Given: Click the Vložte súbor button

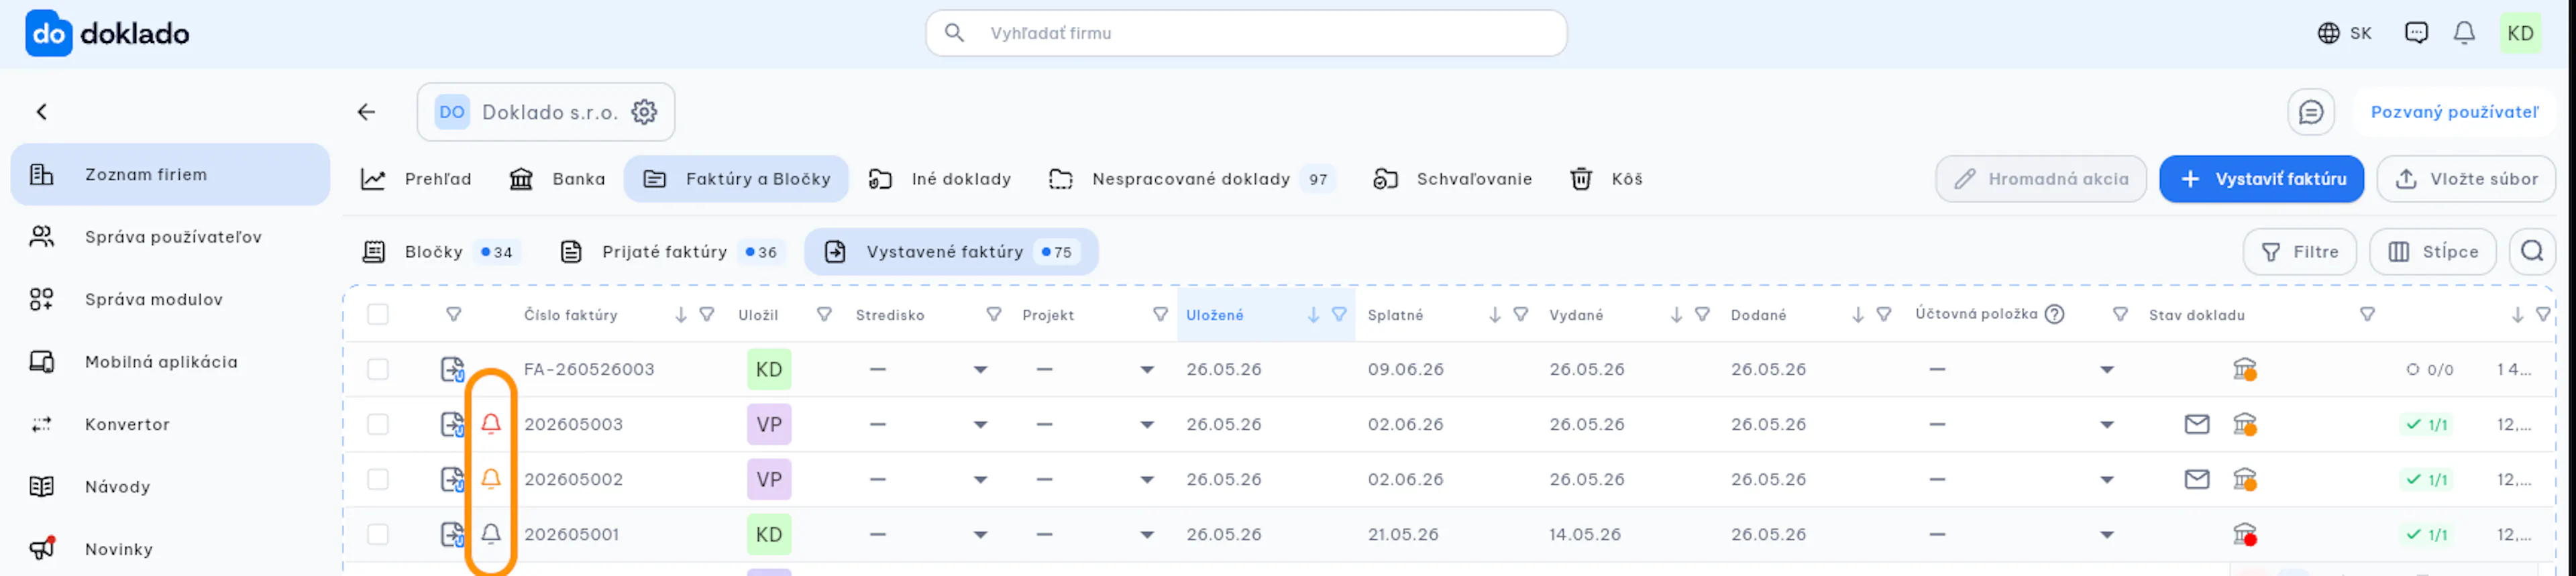Looking at the screenshot, I should pyautogui.click(x=2466, y=179).
